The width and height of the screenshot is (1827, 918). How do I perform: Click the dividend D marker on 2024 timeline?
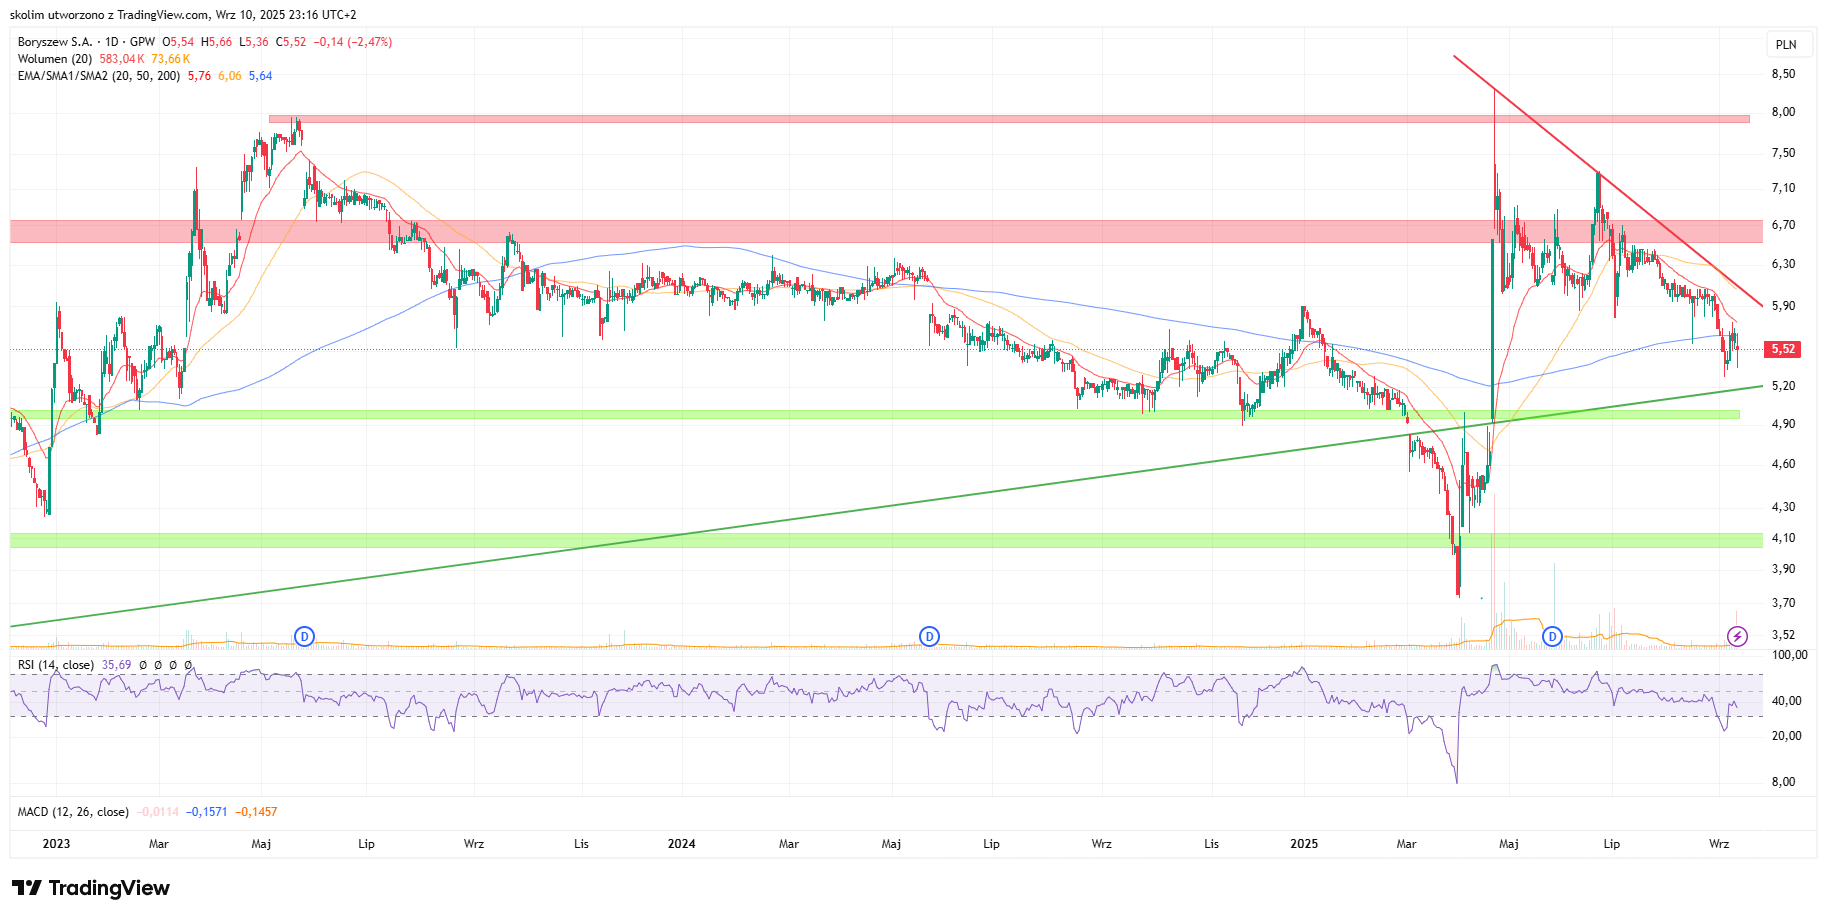coord(929,636)
